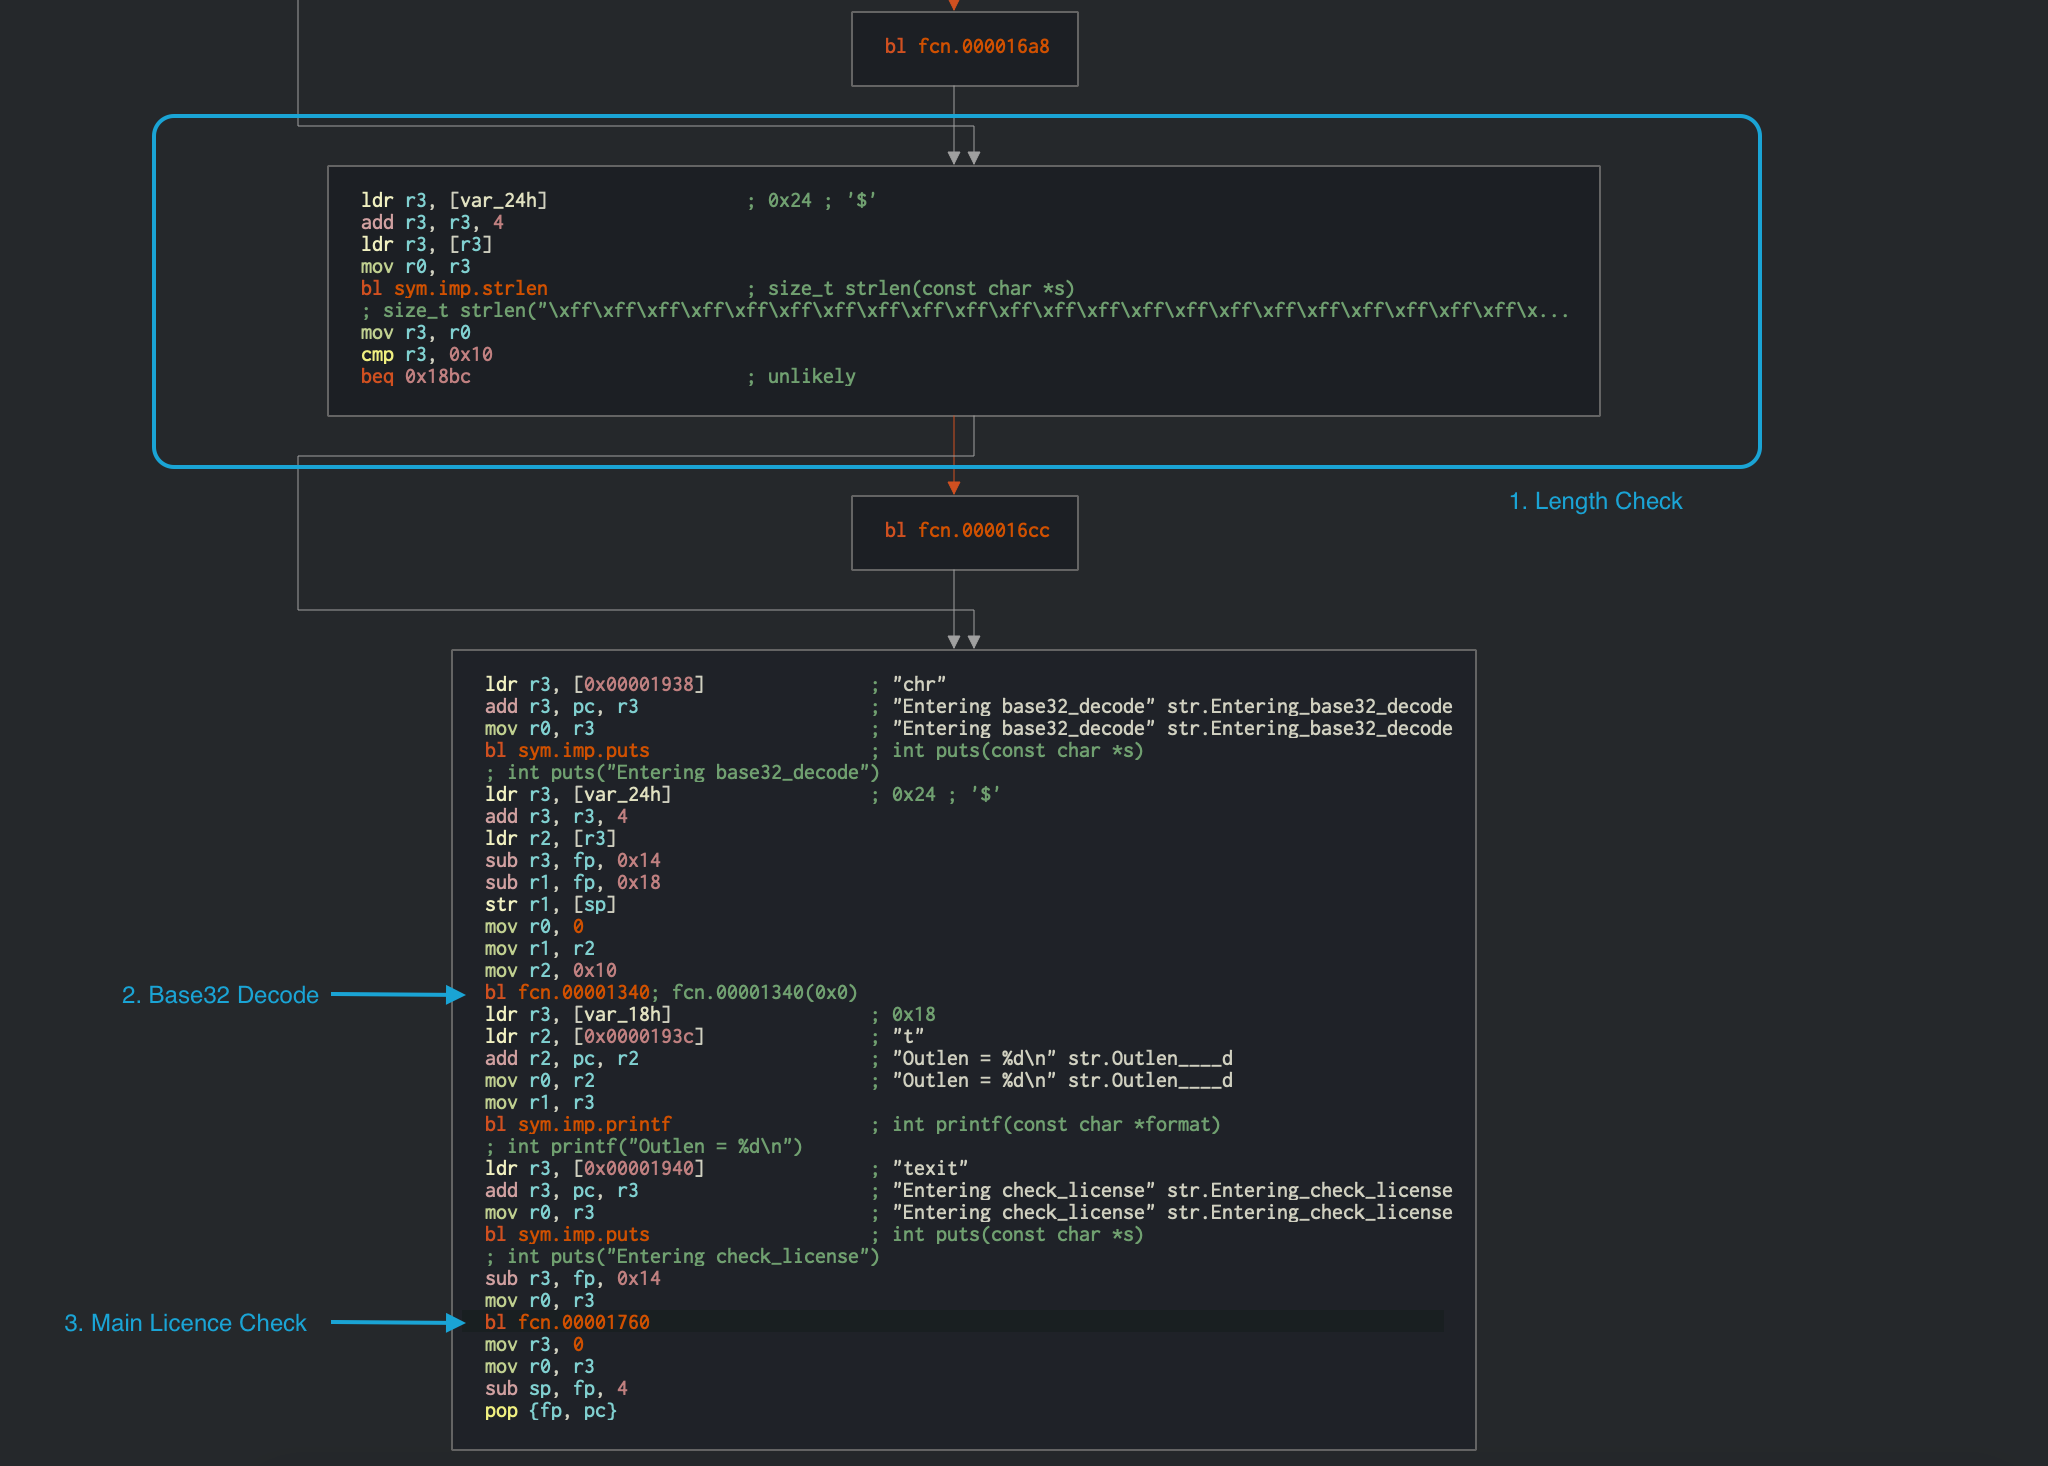Click the blue arrow pointing to fcn.00001340
Viewport: 2048px width, 1466px height.
pos(397,994)
